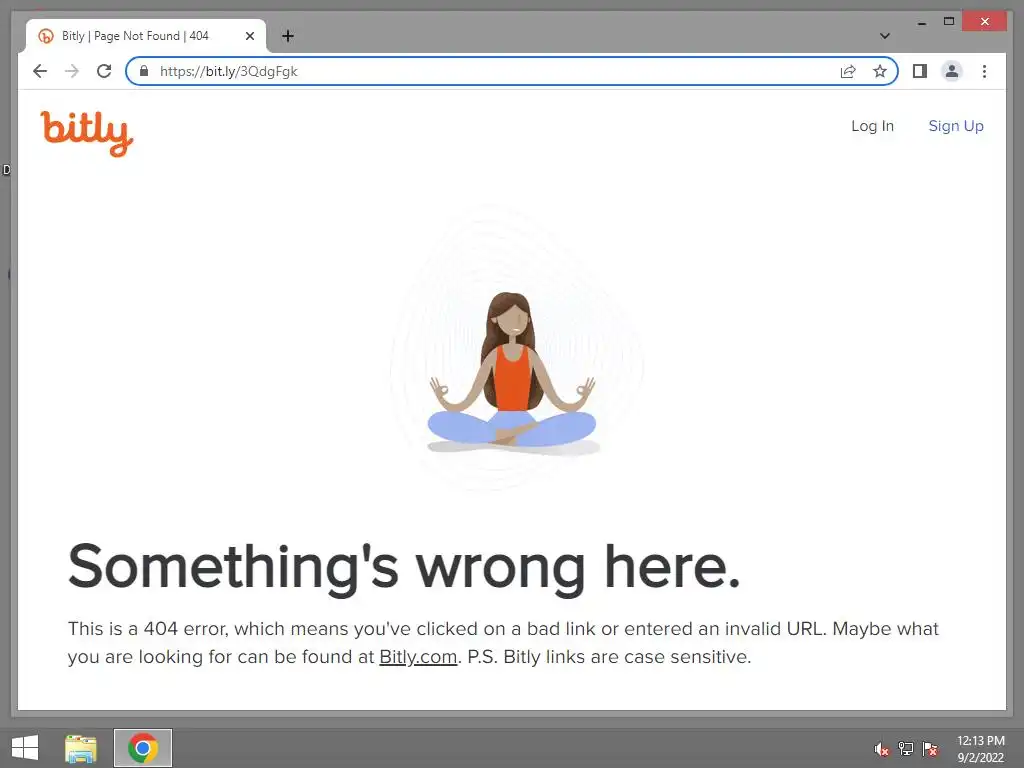
Task: Expand the tab search chevron
Action: pyautogui.click(x=885, y=36)
